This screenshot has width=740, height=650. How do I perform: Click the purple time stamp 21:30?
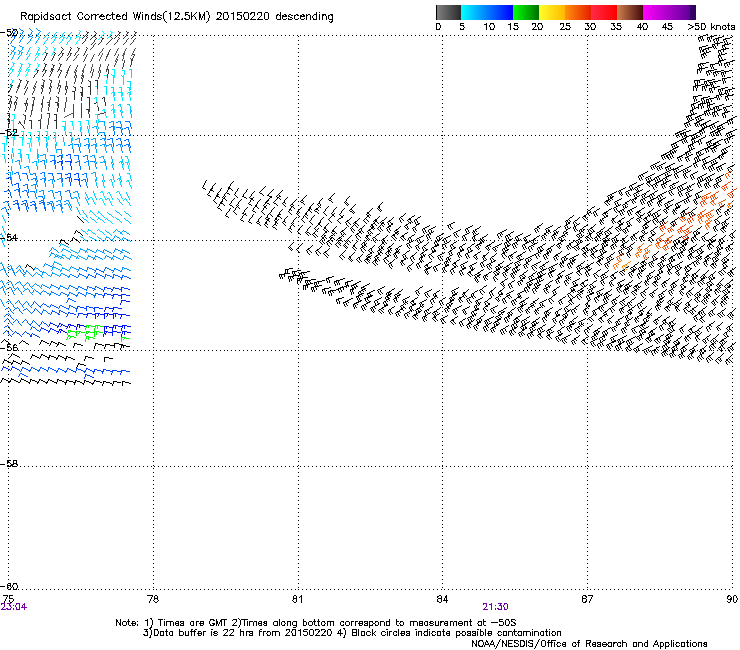[x=495, y=607]
